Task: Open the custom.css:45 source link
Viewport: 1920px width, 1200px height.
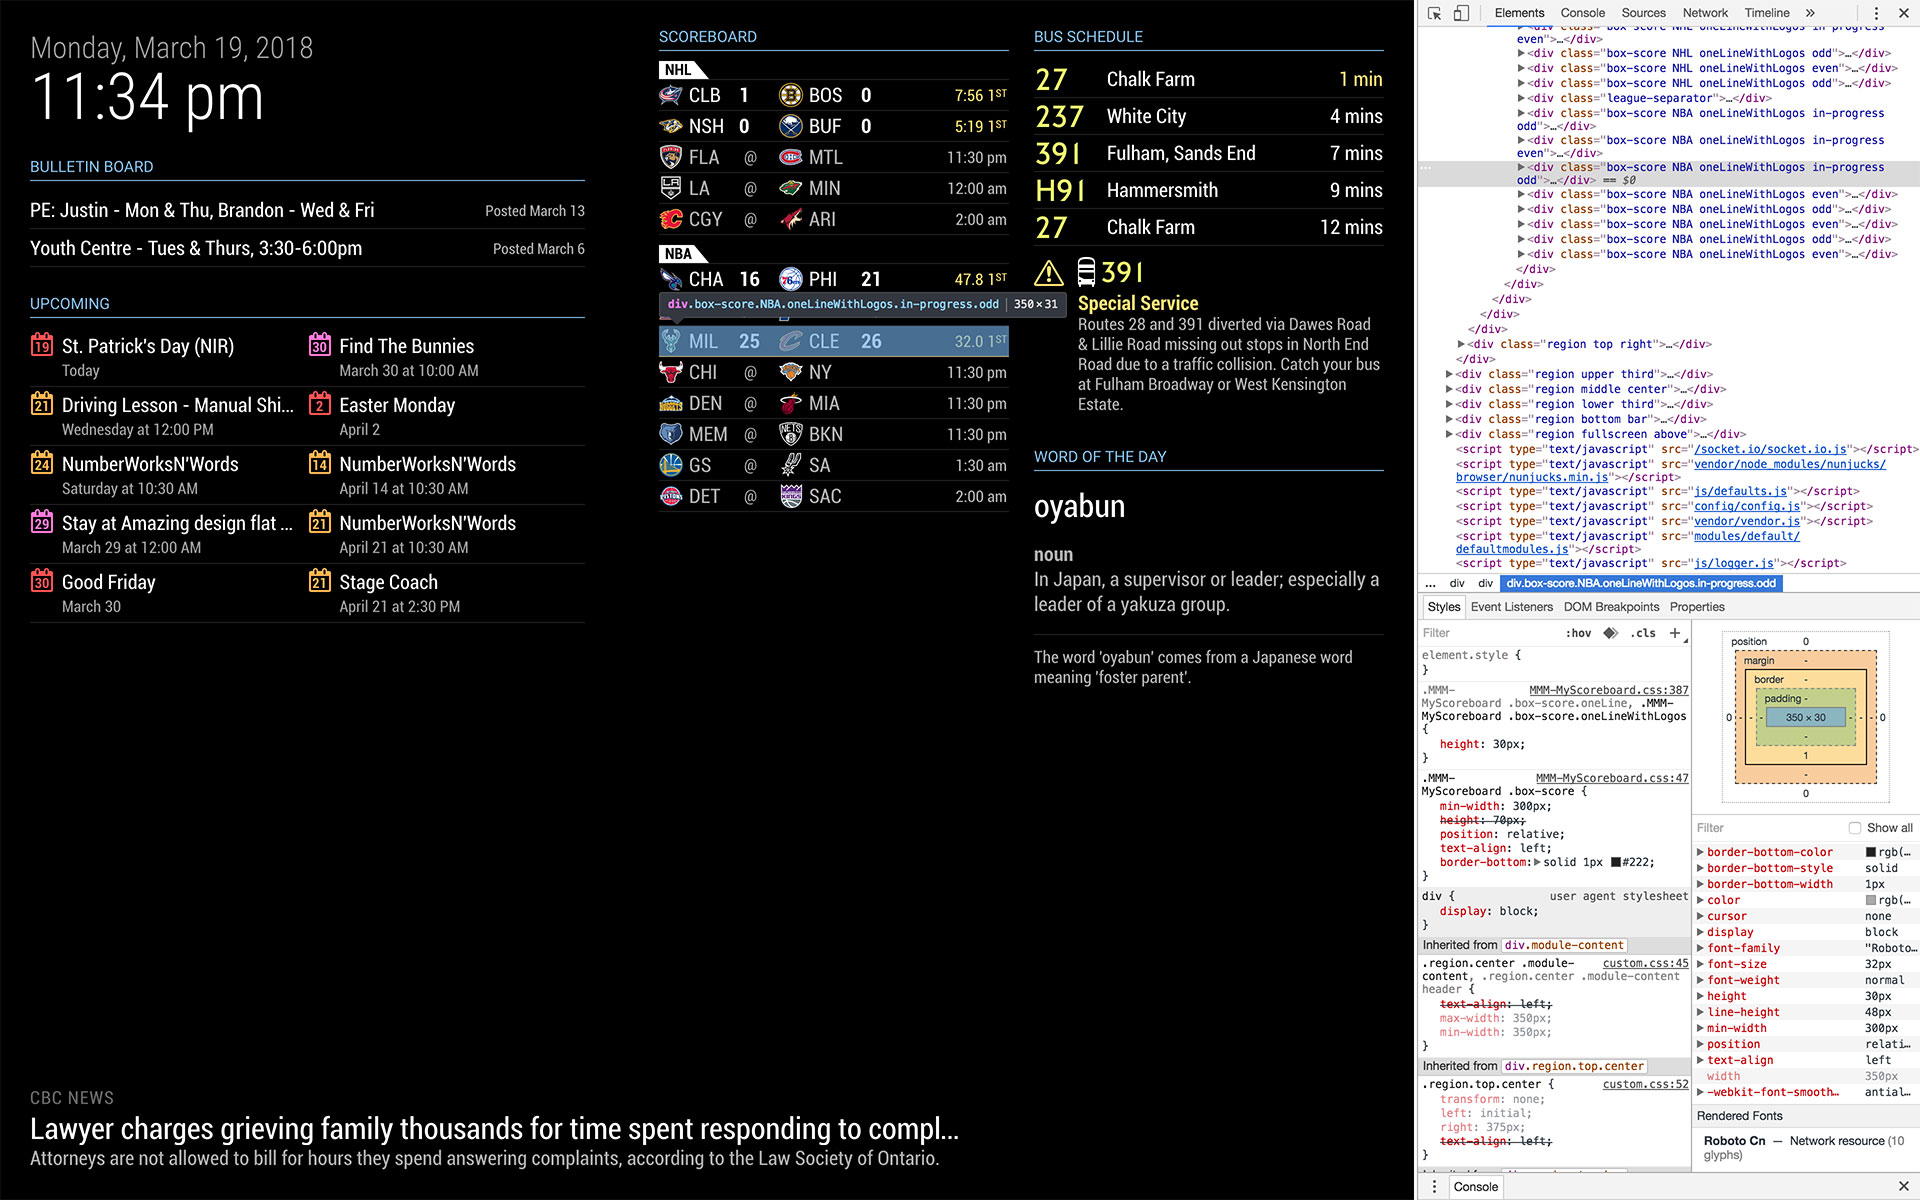Action: point(1645,964)
